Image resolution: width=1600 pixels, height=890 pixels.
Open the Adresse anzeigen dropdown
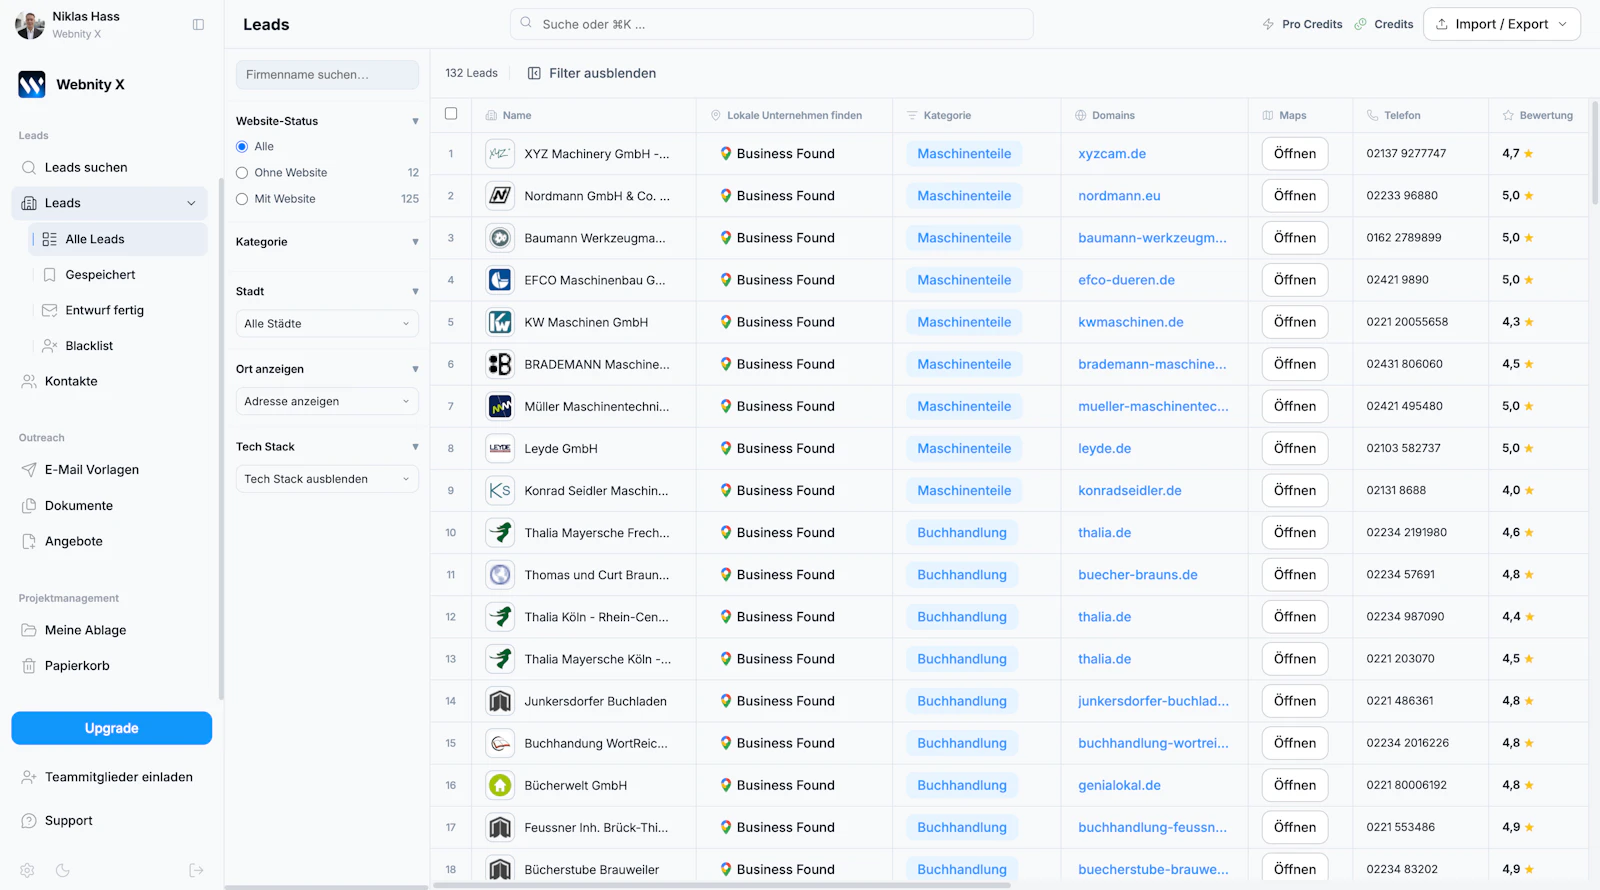(327, 402)
